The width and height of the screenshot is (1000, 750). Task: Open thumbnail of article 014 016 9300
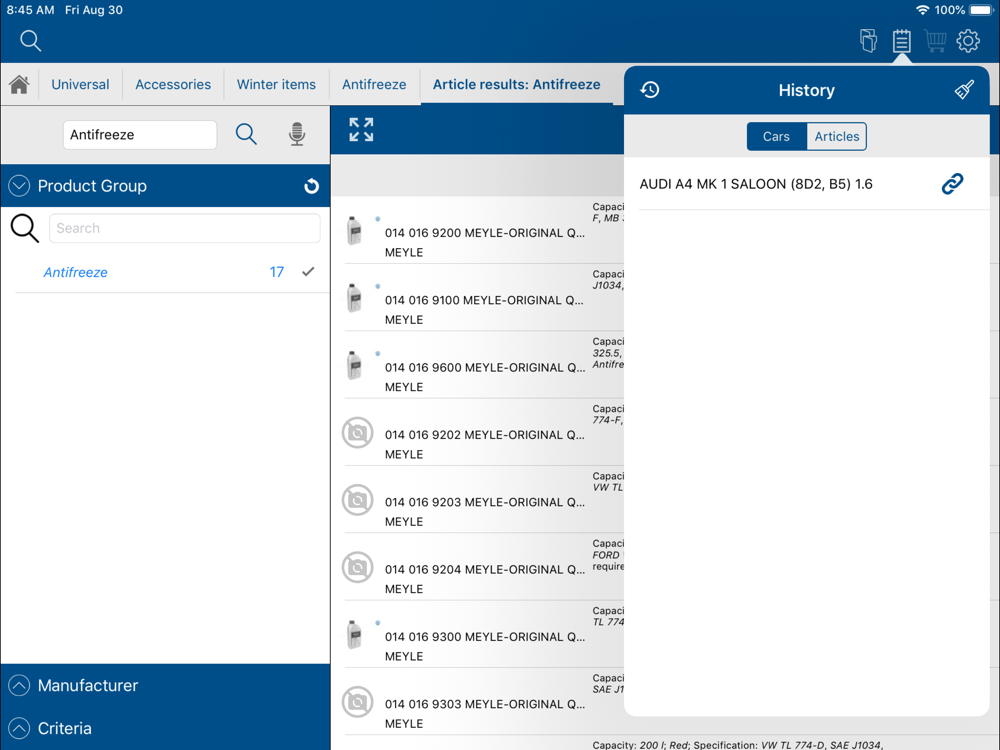(355, 635)
